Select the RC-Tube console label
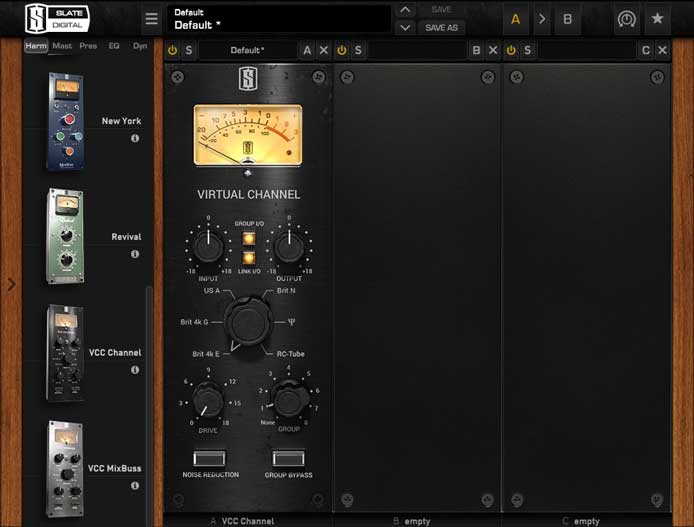 click(x=290, y=354)
